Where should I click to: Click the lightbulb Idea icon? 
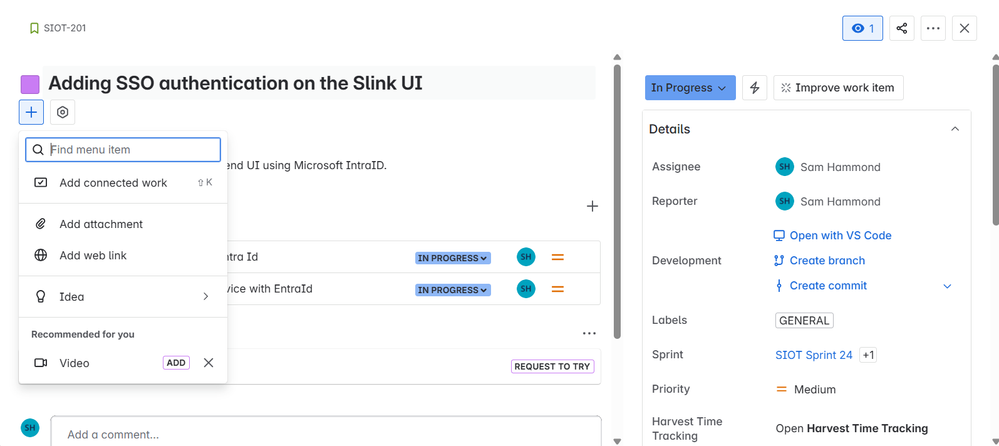(x=40, y=297)
